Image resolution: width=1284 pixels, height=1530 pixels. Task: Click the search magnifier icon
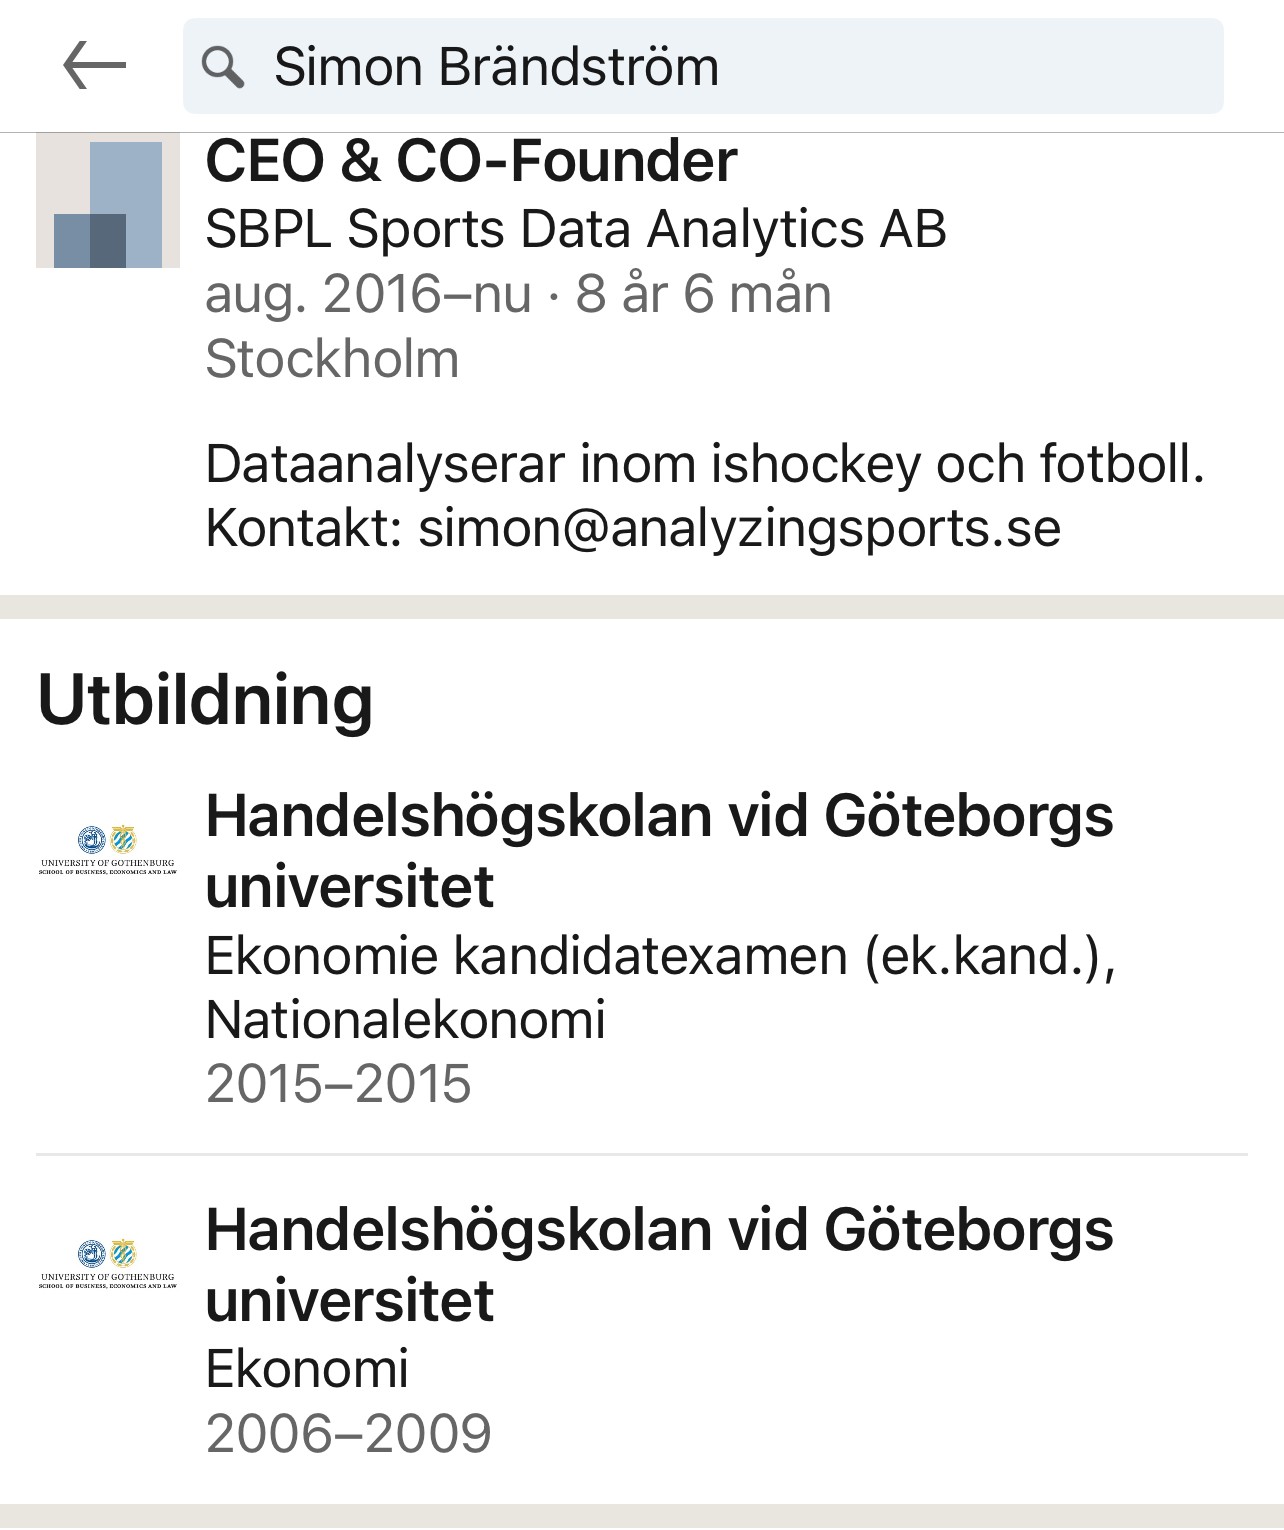tap(222, 67)
